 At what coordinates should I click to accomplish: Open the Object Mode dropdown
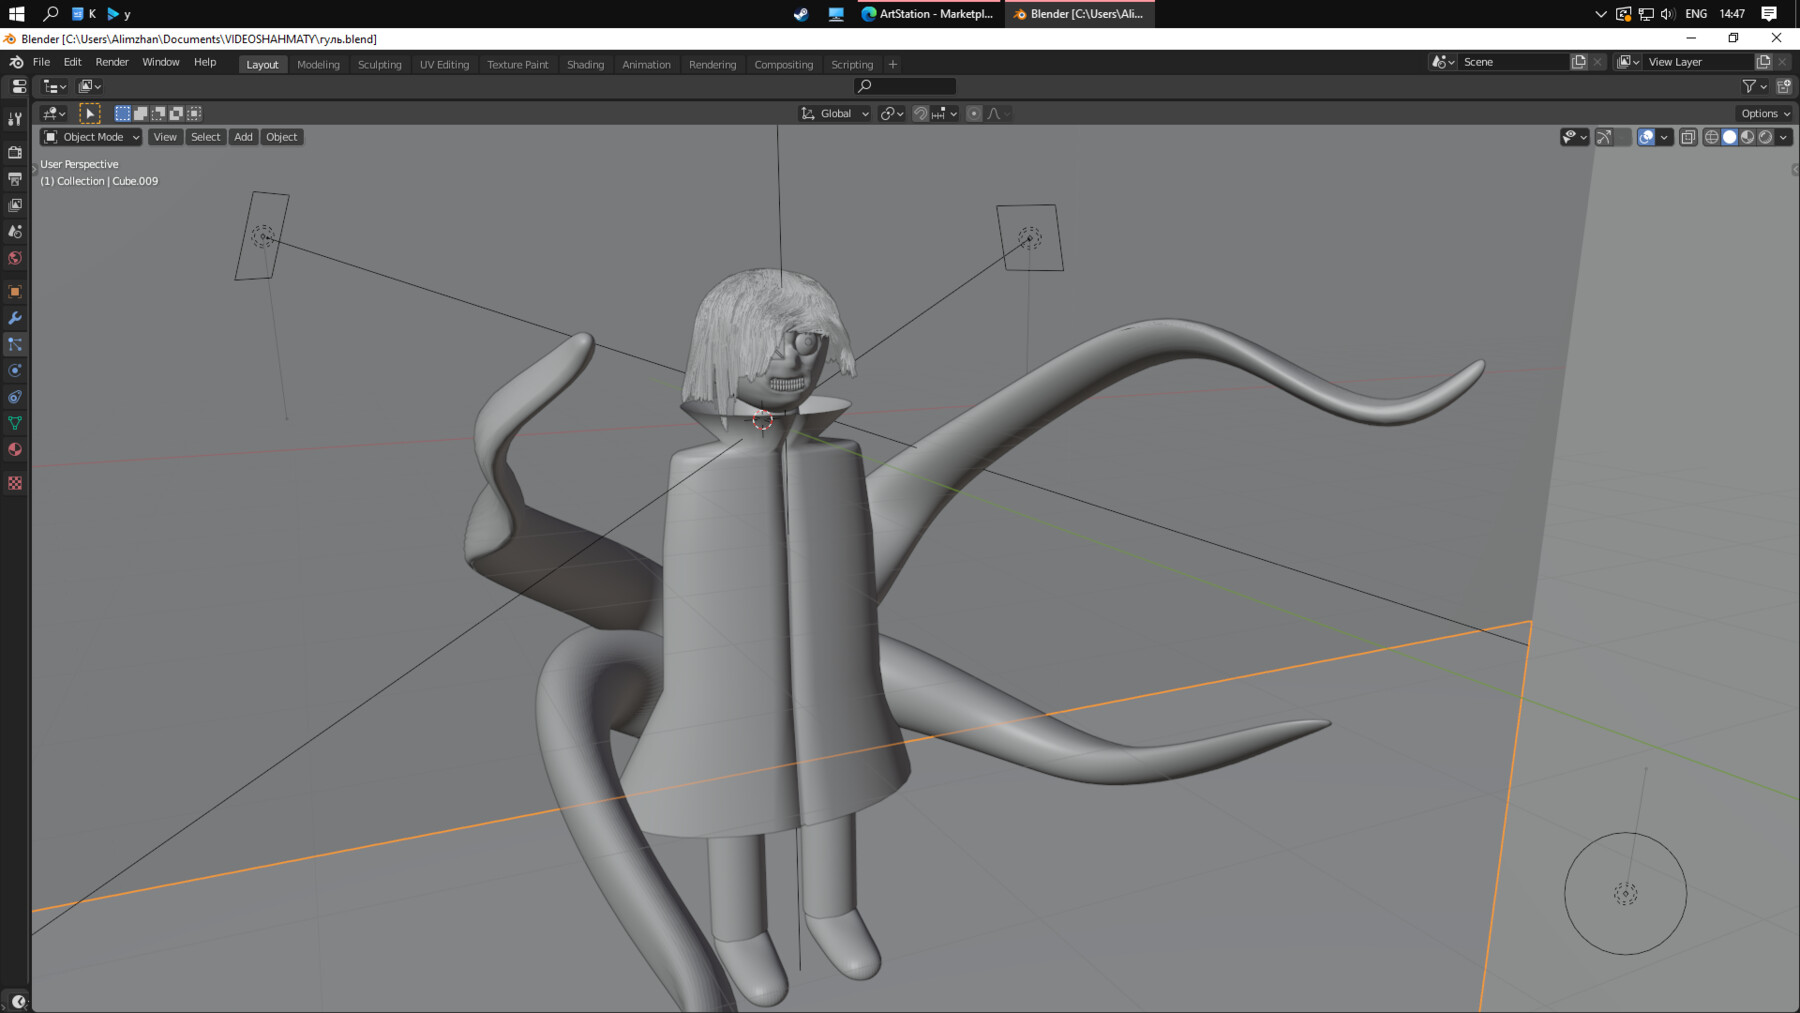coord(91,137)
